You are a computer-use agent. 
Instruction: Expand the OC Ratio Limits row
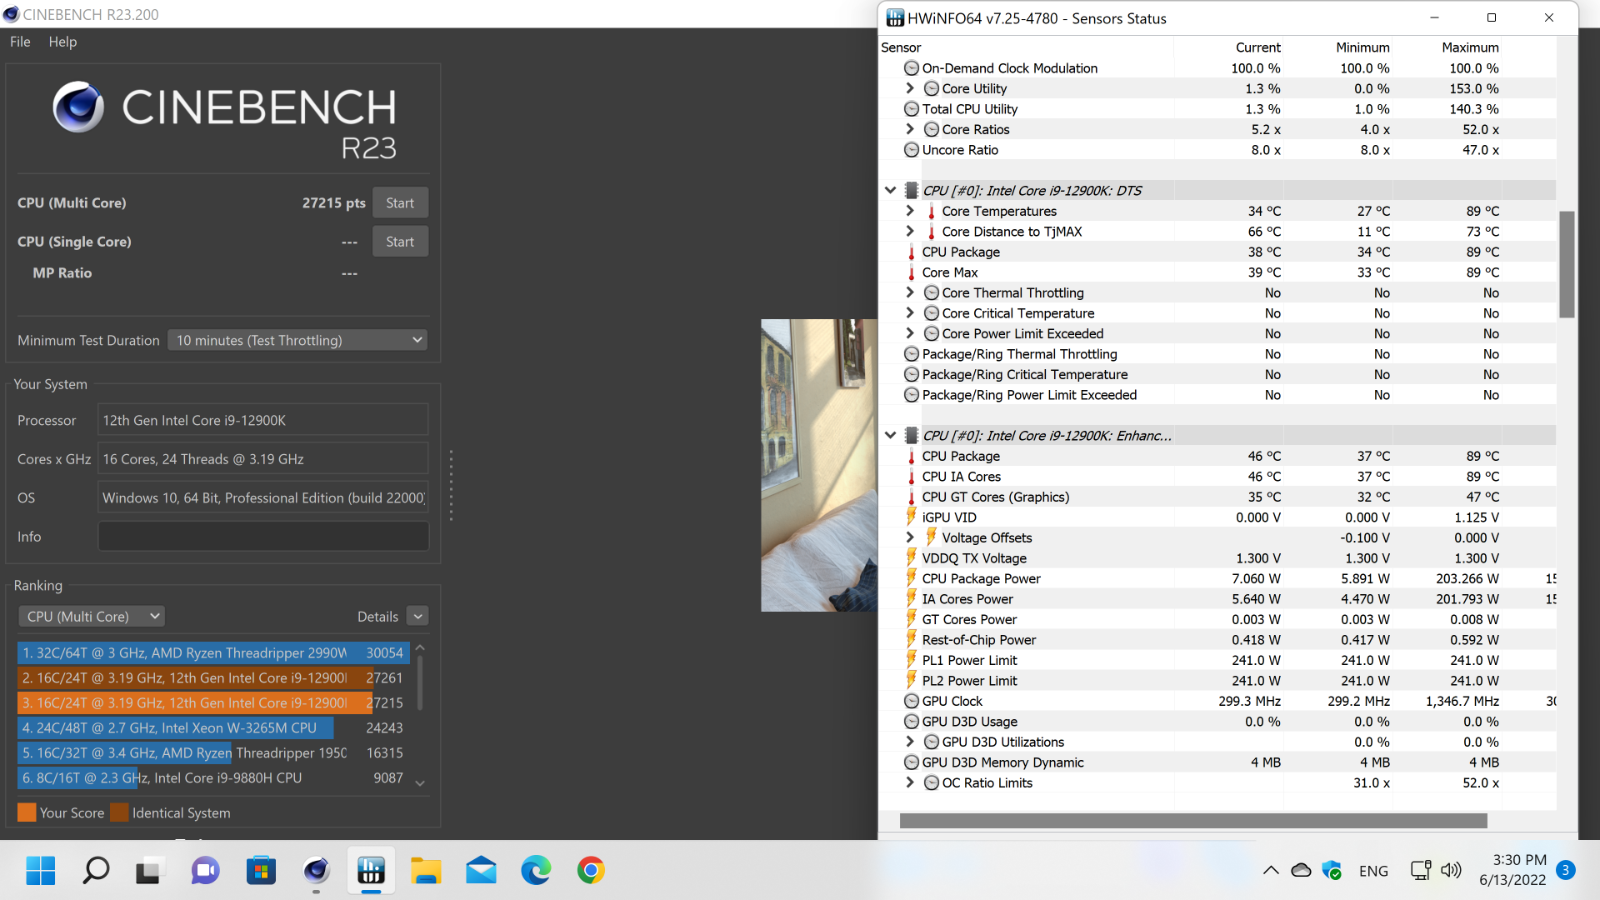910,783
